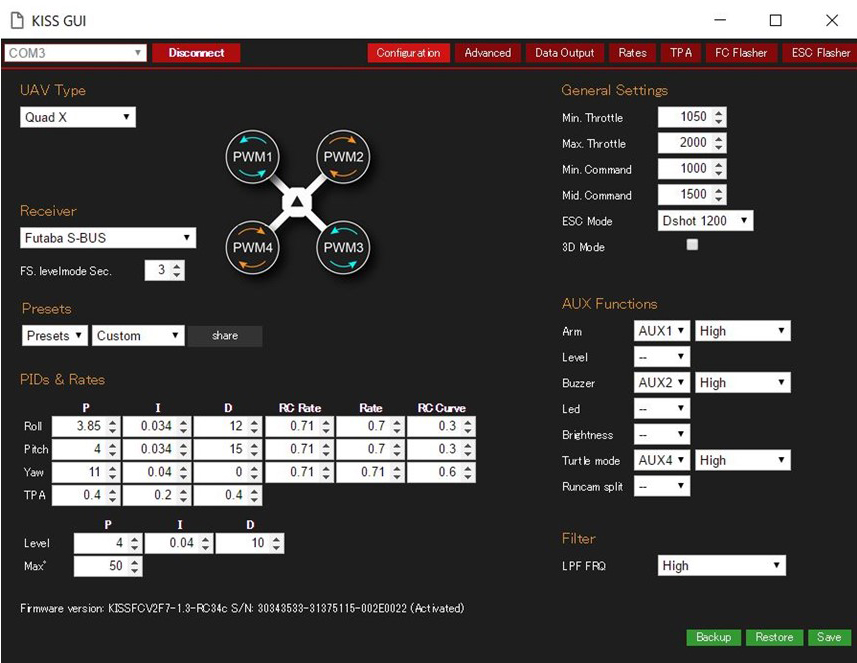Click the Pitch Rate field
This screenshot has width=857, height=663.
370,449
